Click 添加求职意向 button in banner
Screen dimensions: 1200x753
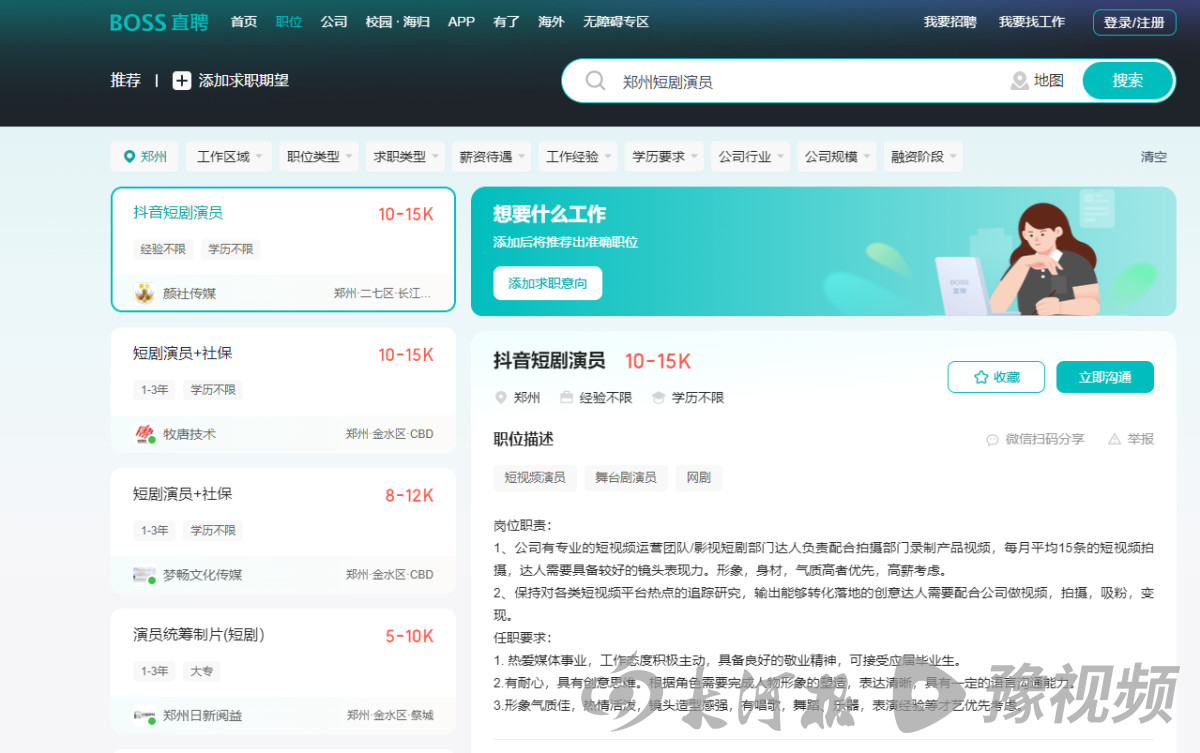[547, 283]
